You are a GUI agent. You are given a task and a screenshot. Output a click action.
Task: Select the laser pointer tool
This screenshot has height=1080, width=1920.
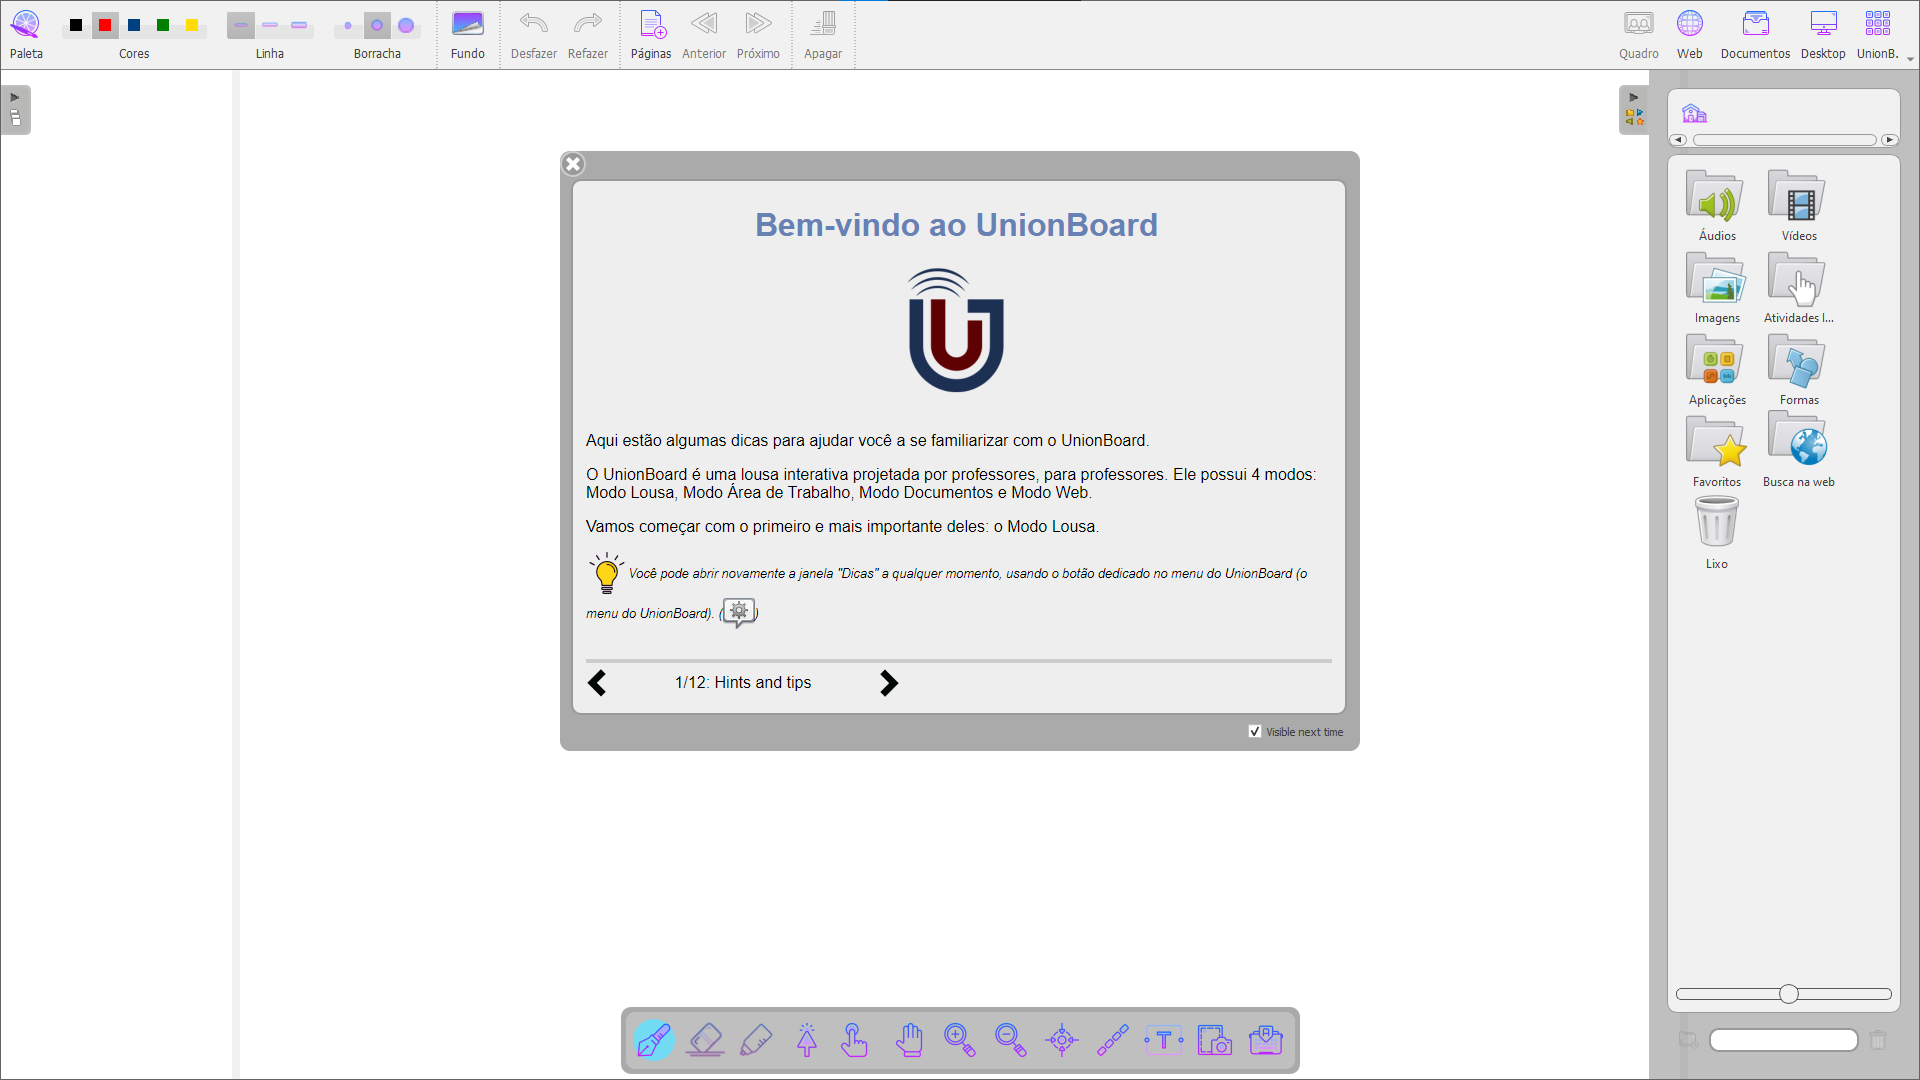1062,1040
